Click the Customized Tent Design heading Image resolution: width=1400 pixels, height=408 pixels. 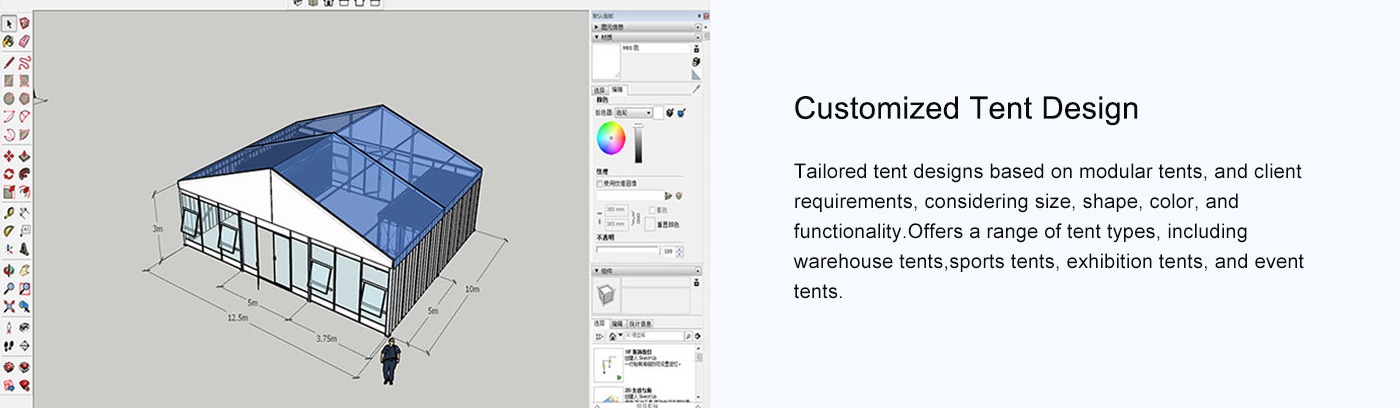pyautogui.click(x=966, y=108)
